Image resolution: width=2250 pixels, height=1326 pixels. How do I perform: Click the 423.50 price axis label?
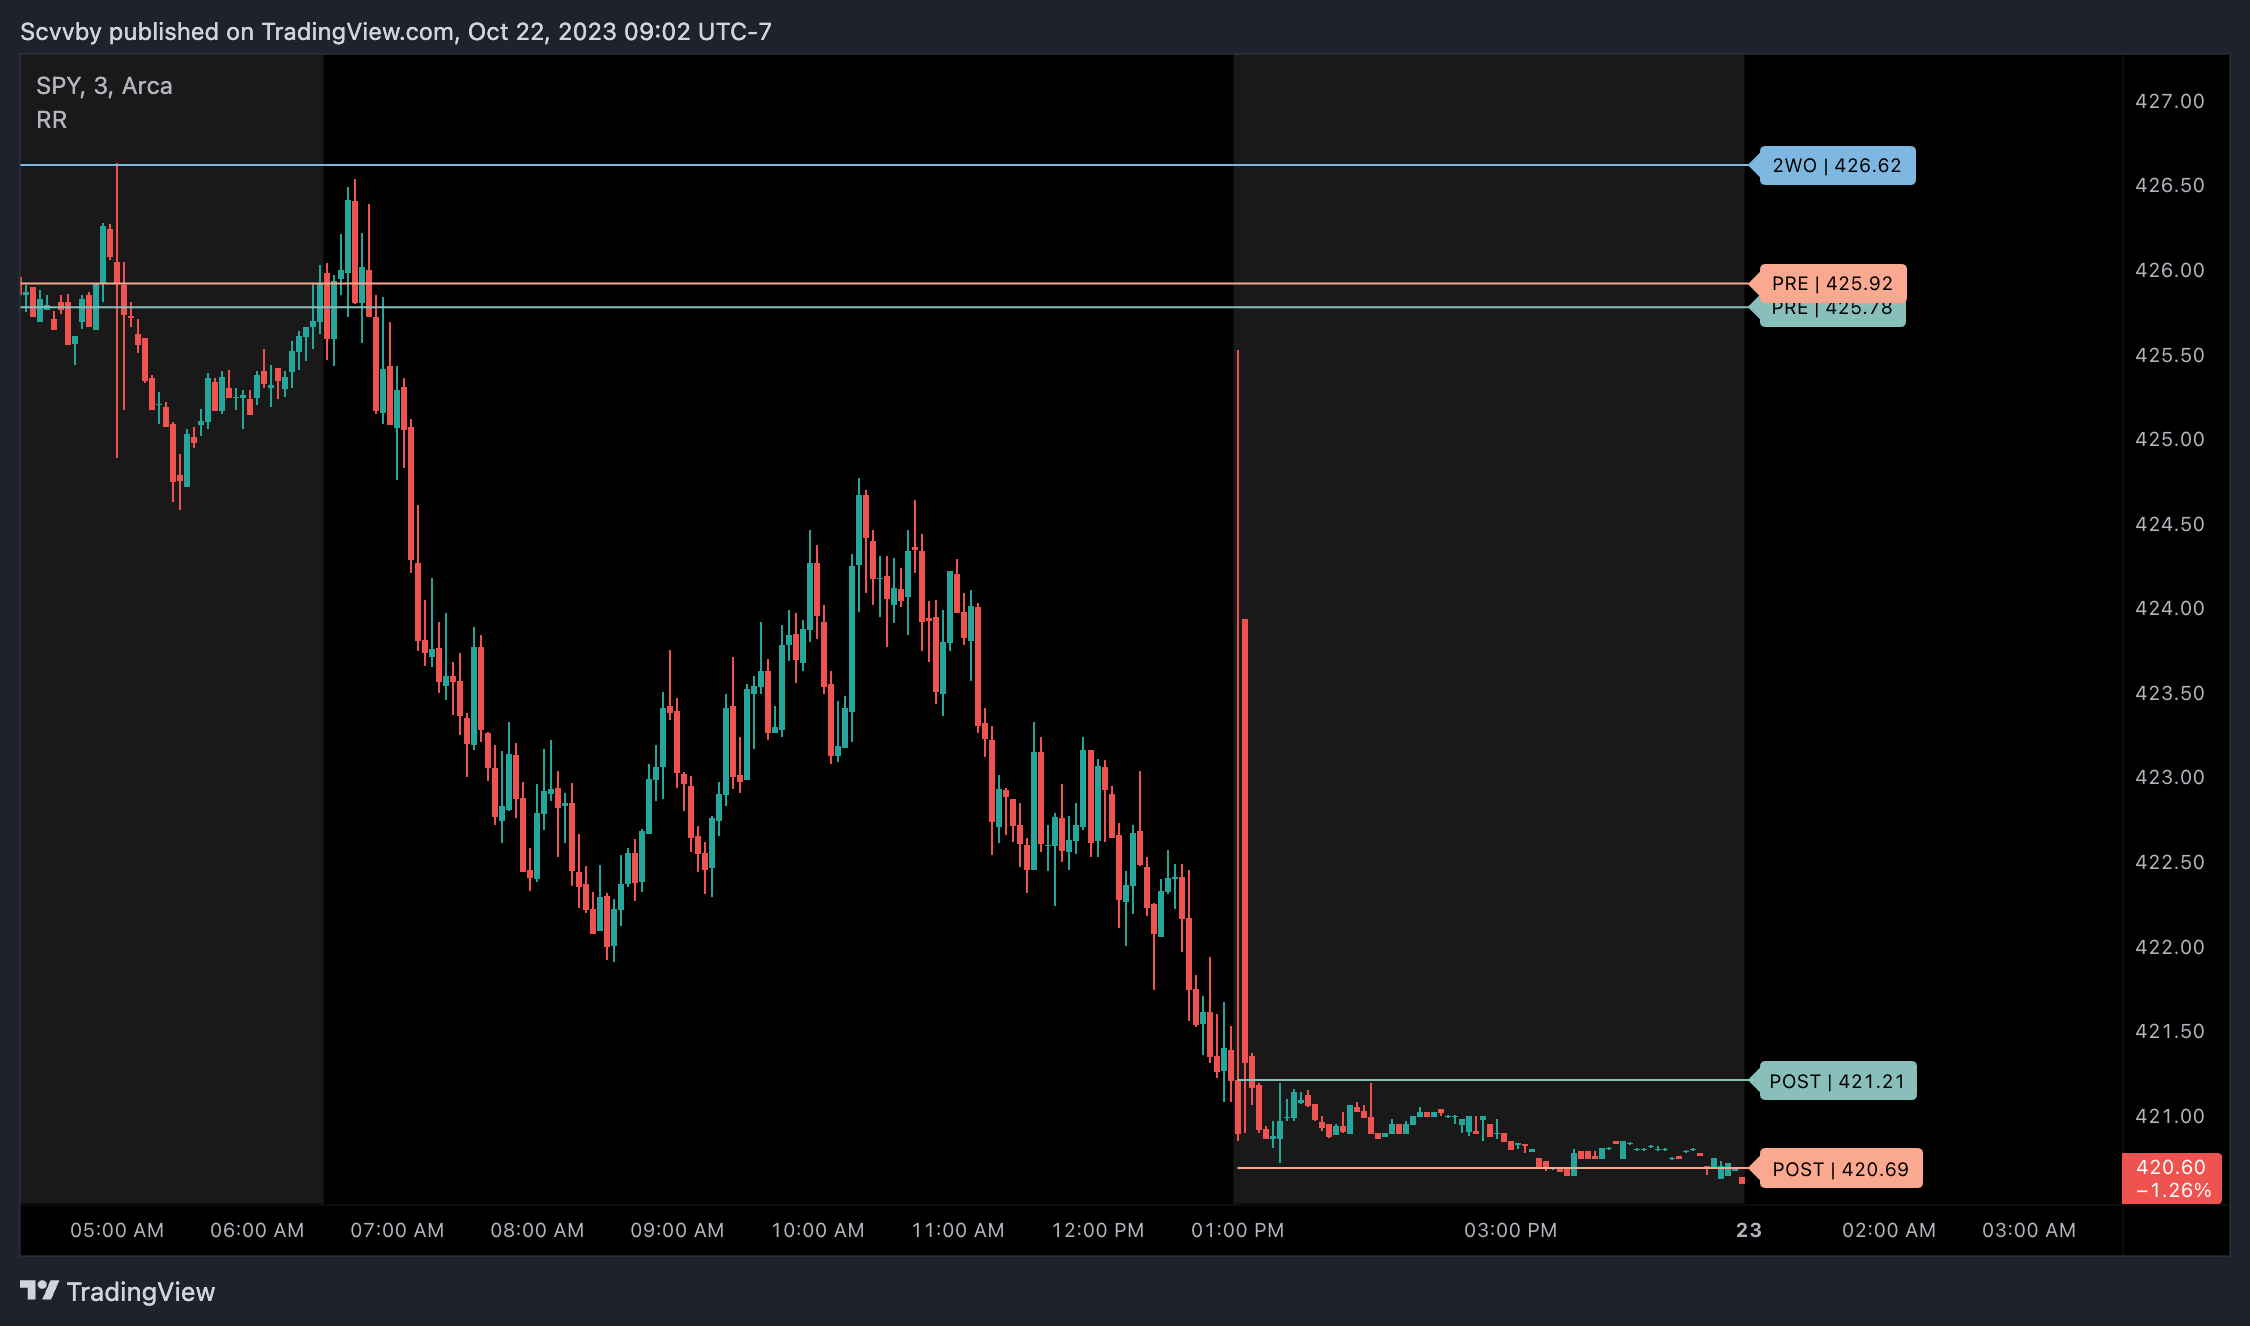(2170, 693)
